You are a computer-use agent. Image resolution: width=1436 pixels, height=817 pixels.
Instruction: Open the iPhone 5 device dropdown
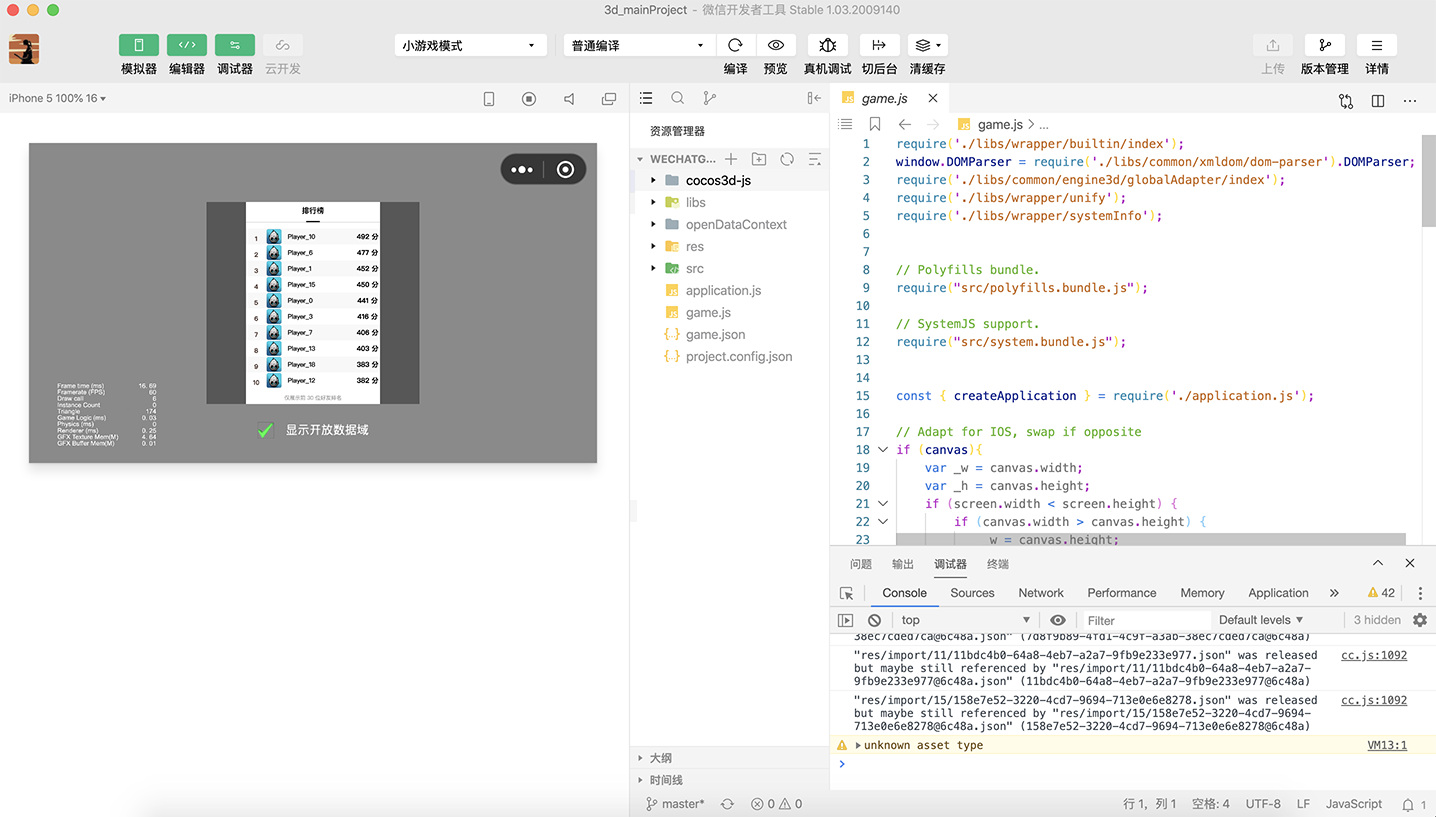tap(57, 98)
